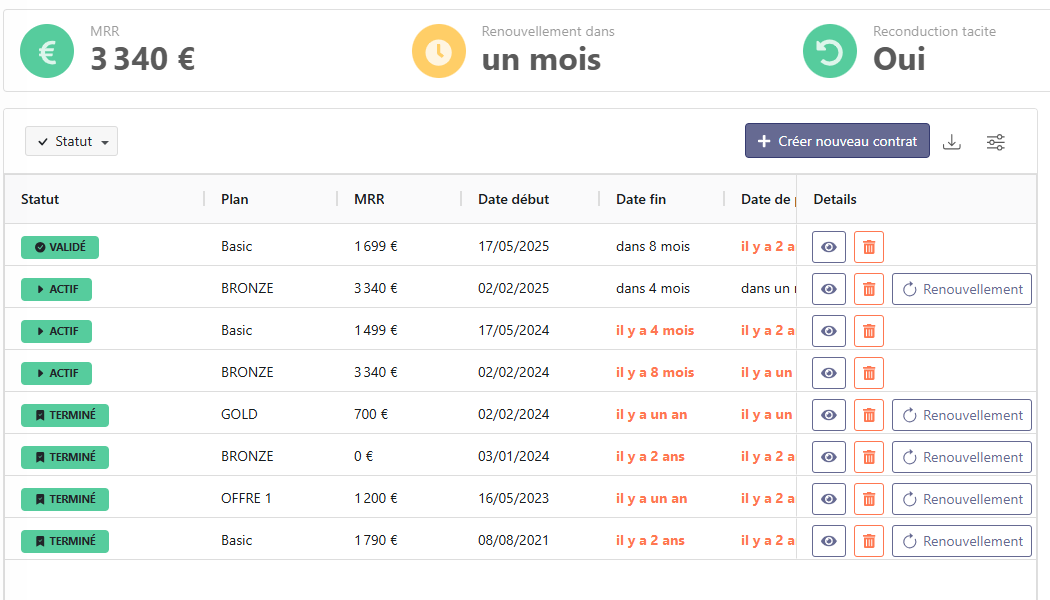
Task: View details of the Basic 1 699 € contract
Action: [x=828, y=247]
